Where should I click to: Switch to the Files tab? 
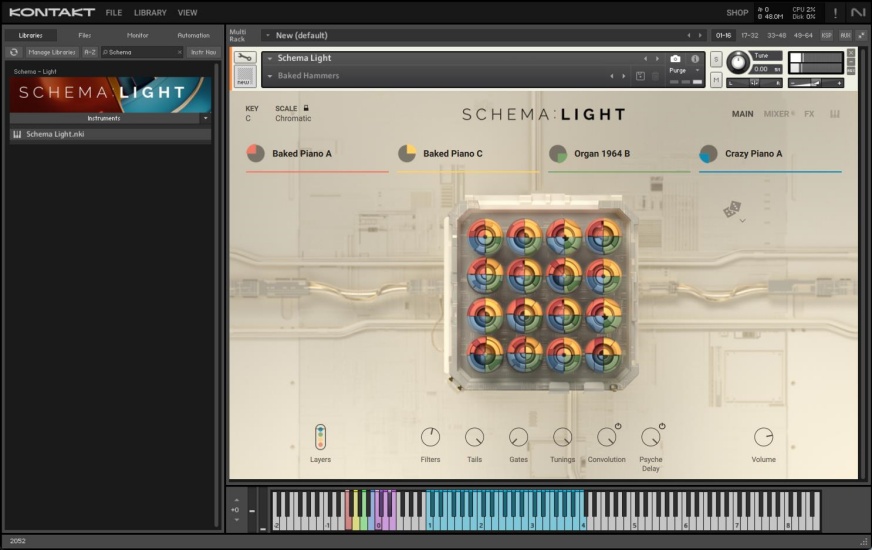point(85,35)
